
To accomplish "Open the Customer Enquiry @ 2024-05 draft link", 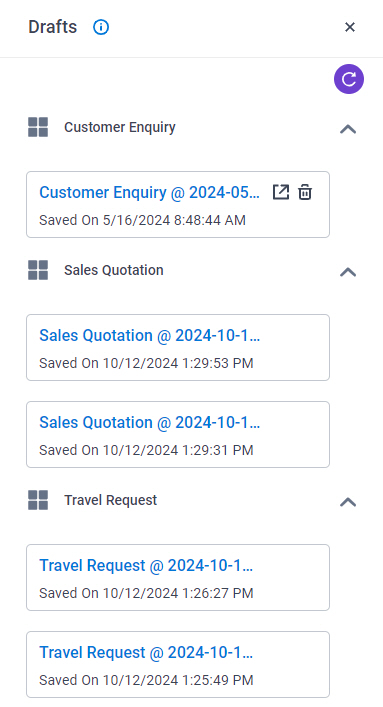I will [149, 193].
